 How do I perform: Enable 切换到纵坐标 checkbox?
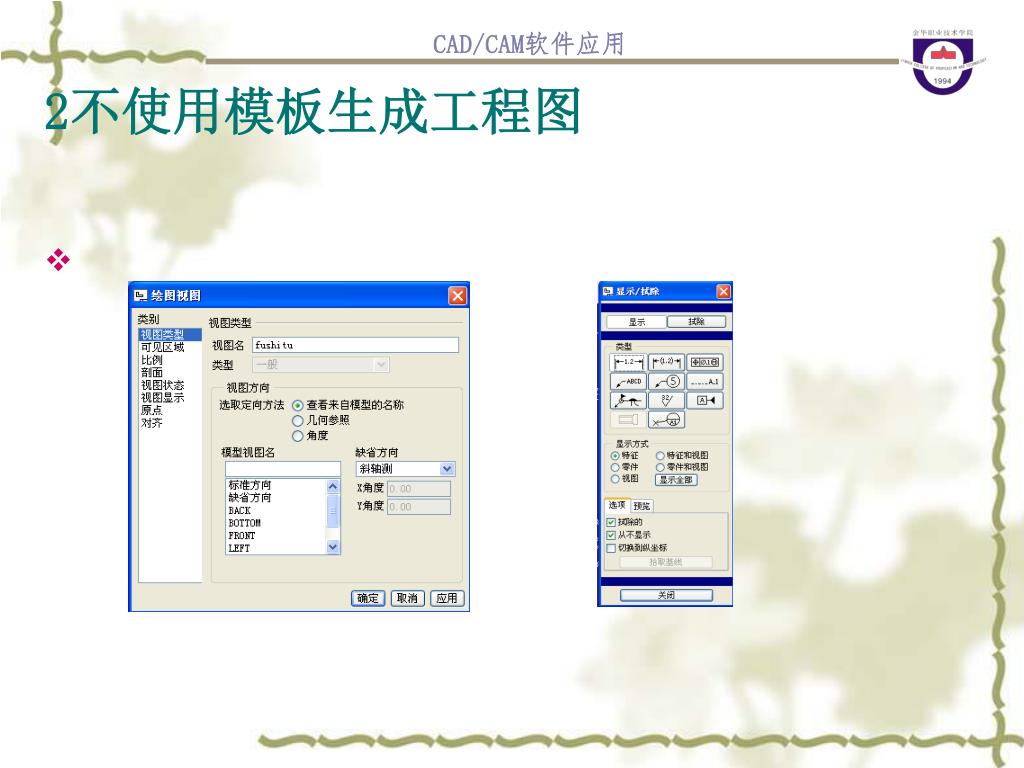[612, 549]
